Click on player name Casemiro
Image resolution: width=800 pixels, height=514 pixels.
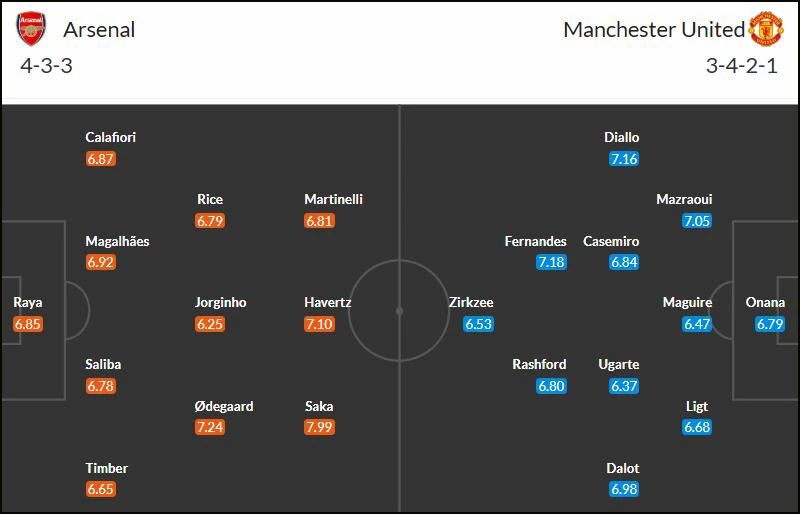[x=611, y=241]
